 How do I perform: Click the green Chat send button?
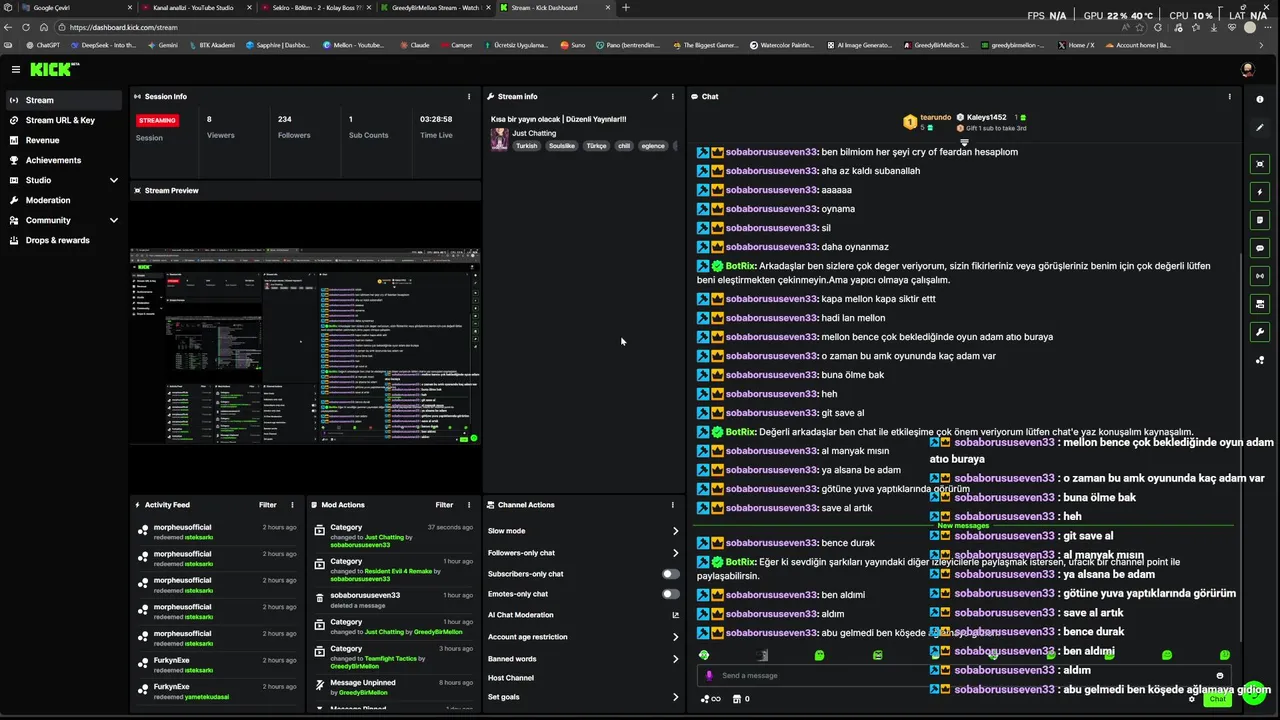pyautogui.click(x=1217, y=699)
